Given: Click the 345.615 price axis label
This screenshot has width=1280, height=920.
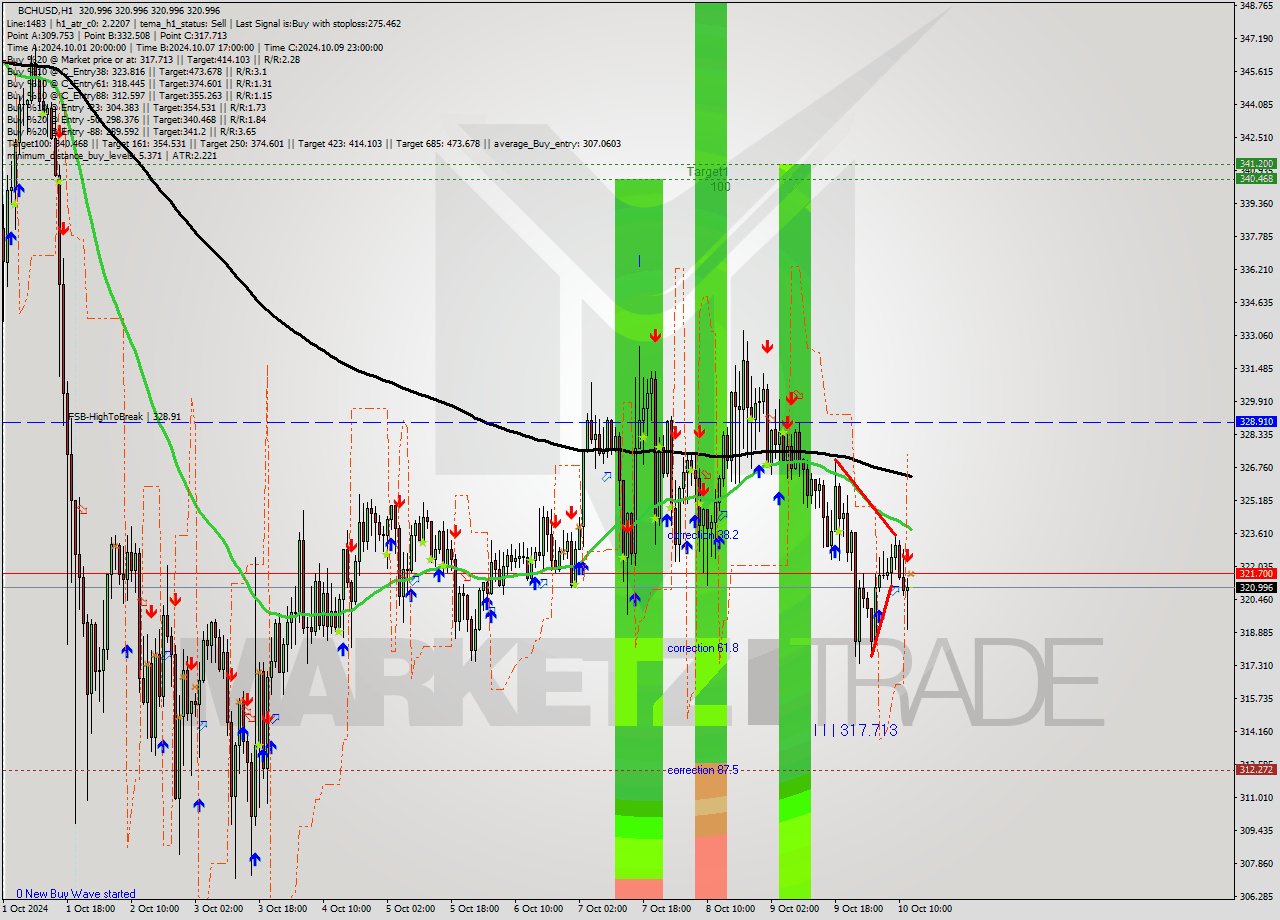Looking at the screenshot, I should click(1256, 71).
